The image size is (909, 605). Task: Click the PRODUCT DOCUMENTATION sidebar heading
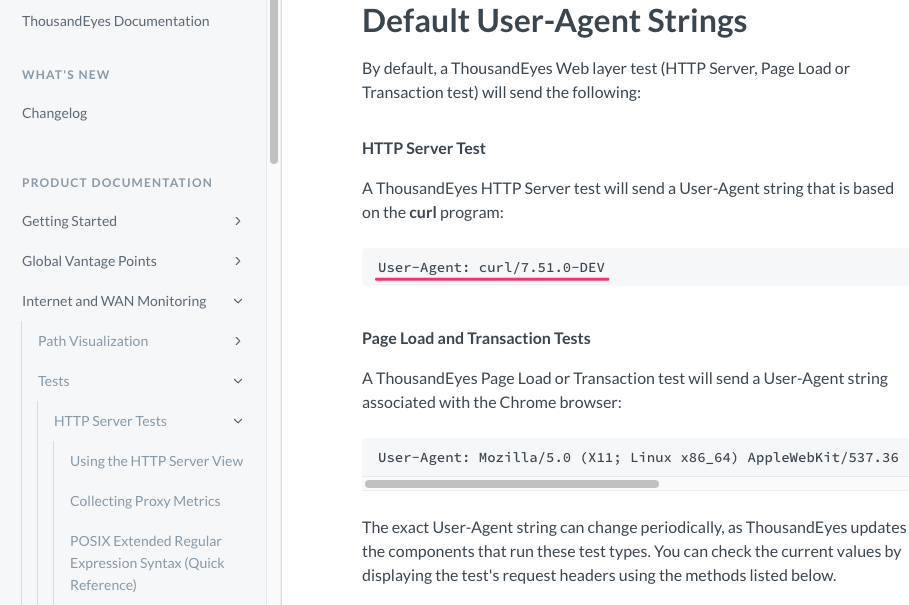pos(117,183)
